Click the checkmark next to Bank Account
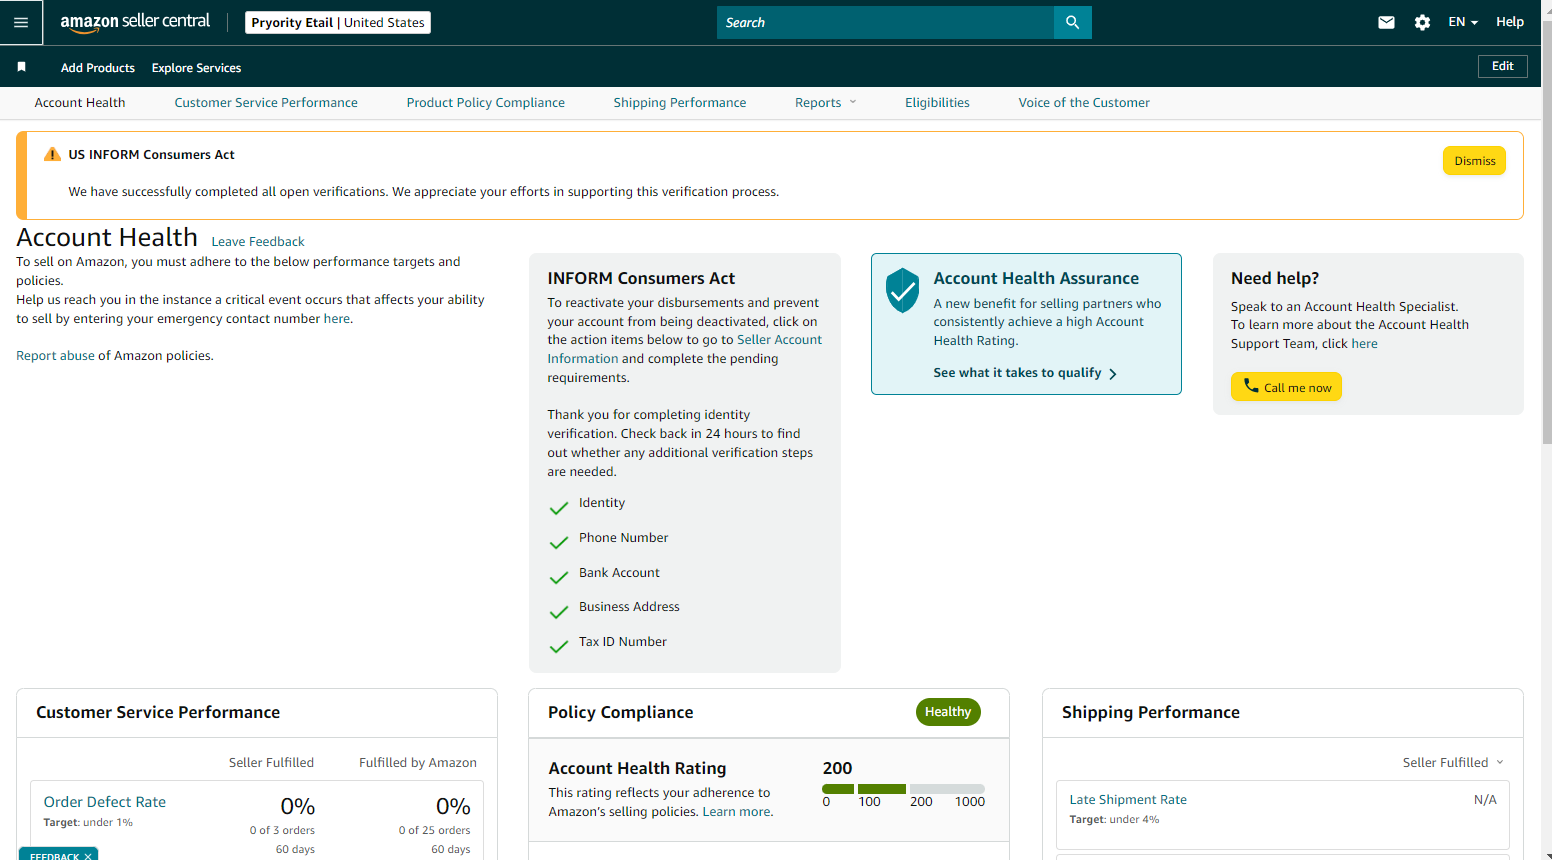Screen dimensions: 1552x860 (559, 578)
